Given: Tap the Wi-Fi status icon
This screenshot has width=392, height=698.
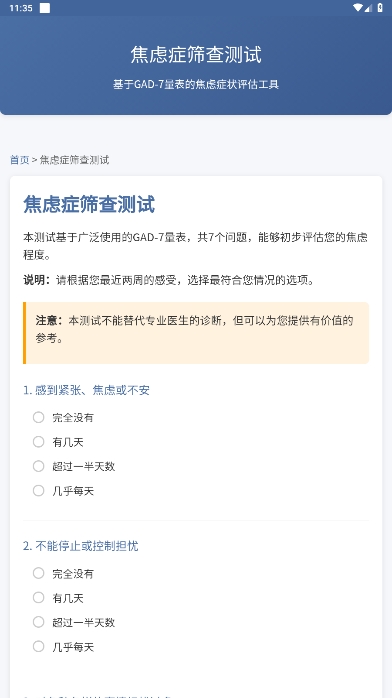Looking at the screenshot, I should pos(358,8).
